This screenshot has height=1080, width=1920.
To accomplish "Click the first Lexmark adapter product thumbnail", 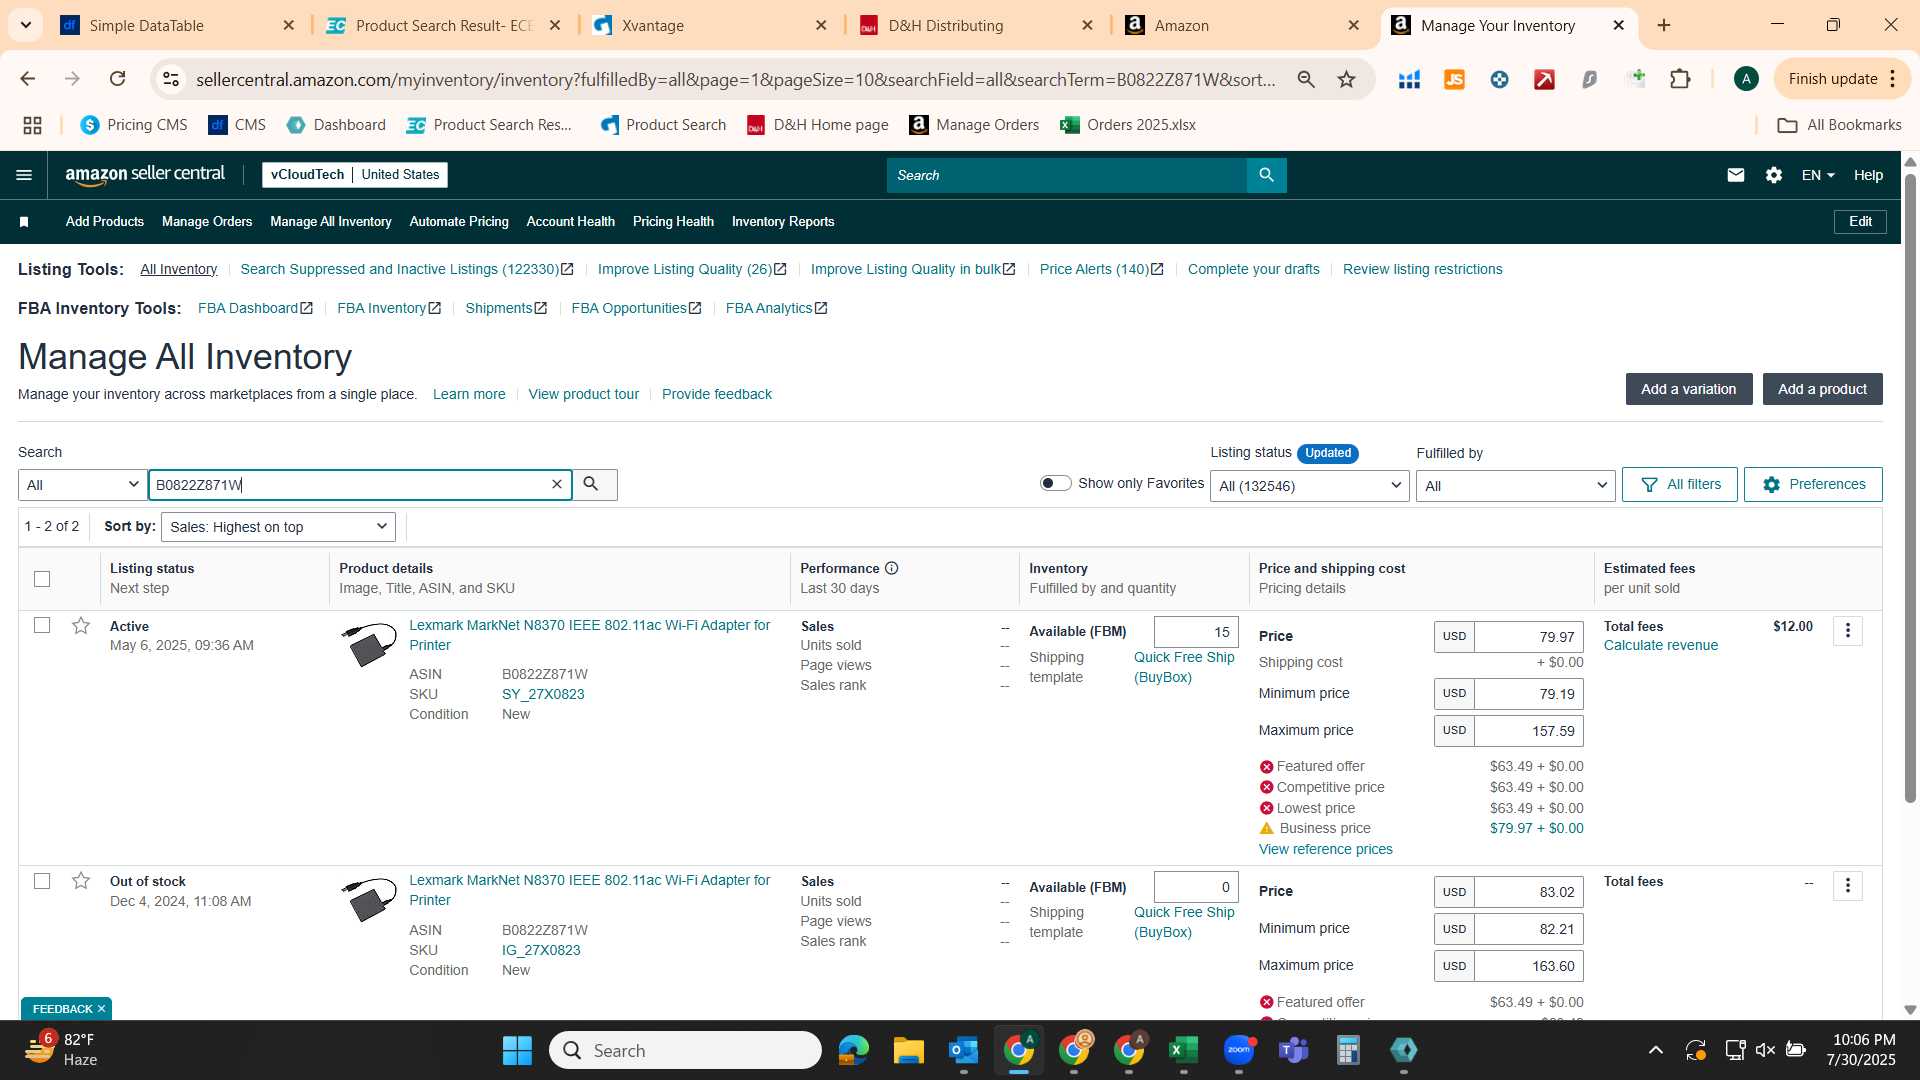I will (368, 645).
